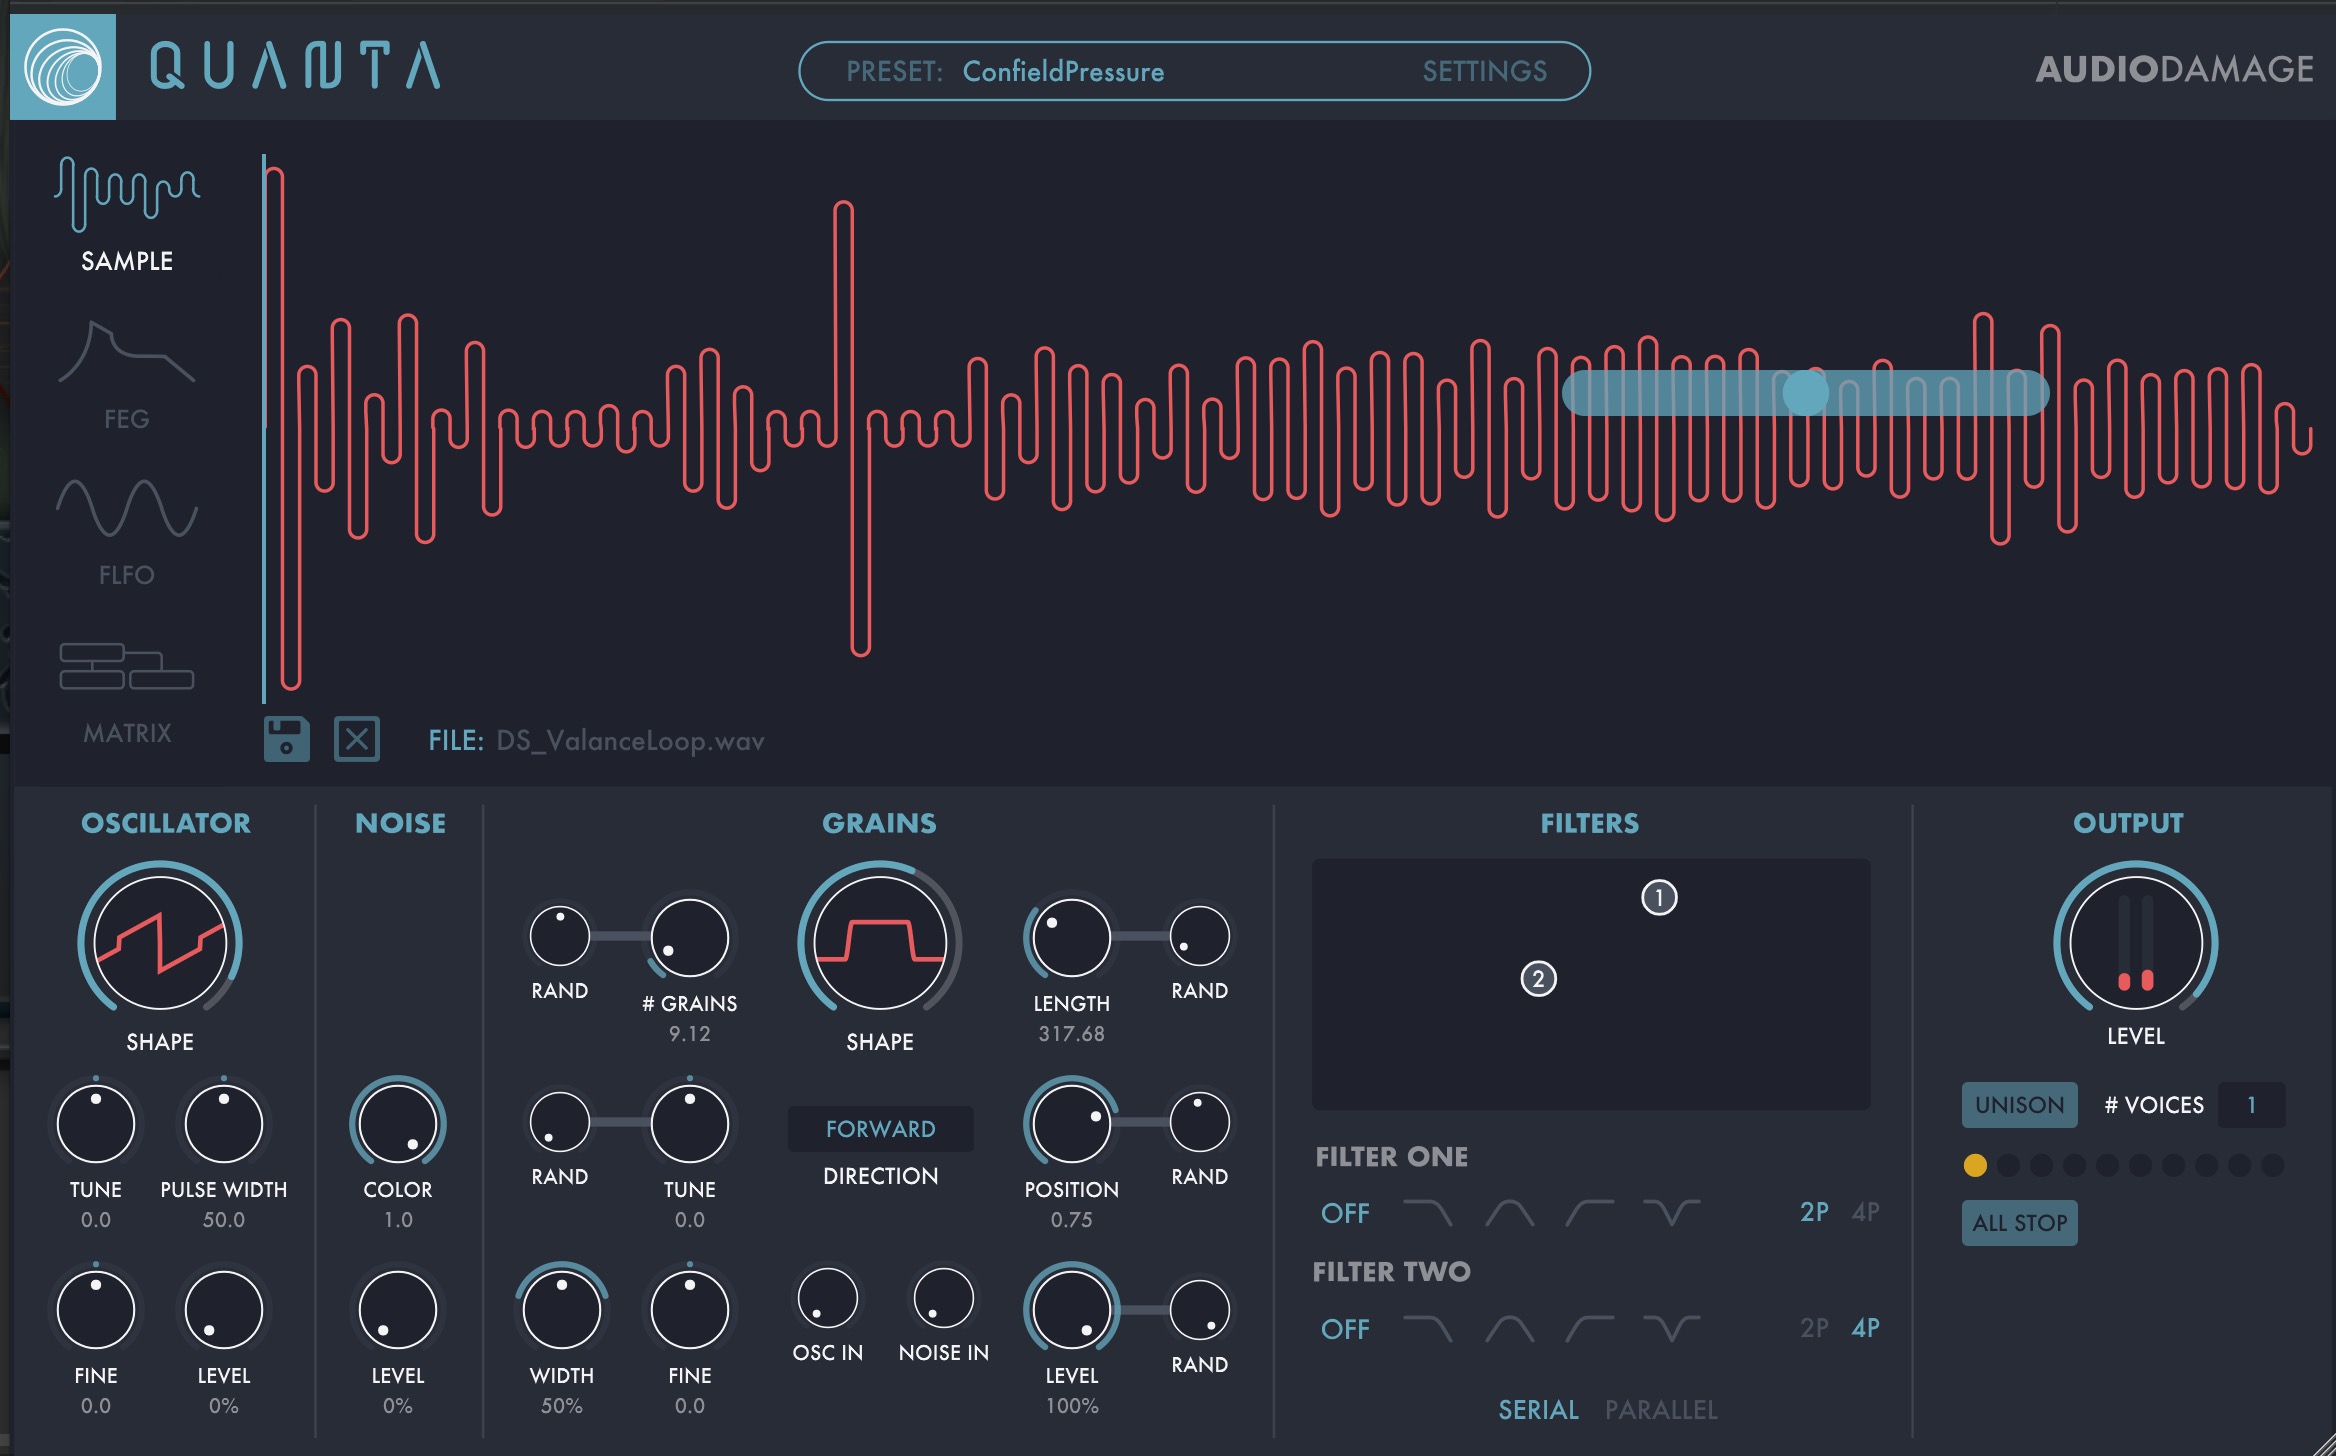Save sample with the floppy disk icon
Viewport: 2336px width, 1456px height.
[286, 740]
